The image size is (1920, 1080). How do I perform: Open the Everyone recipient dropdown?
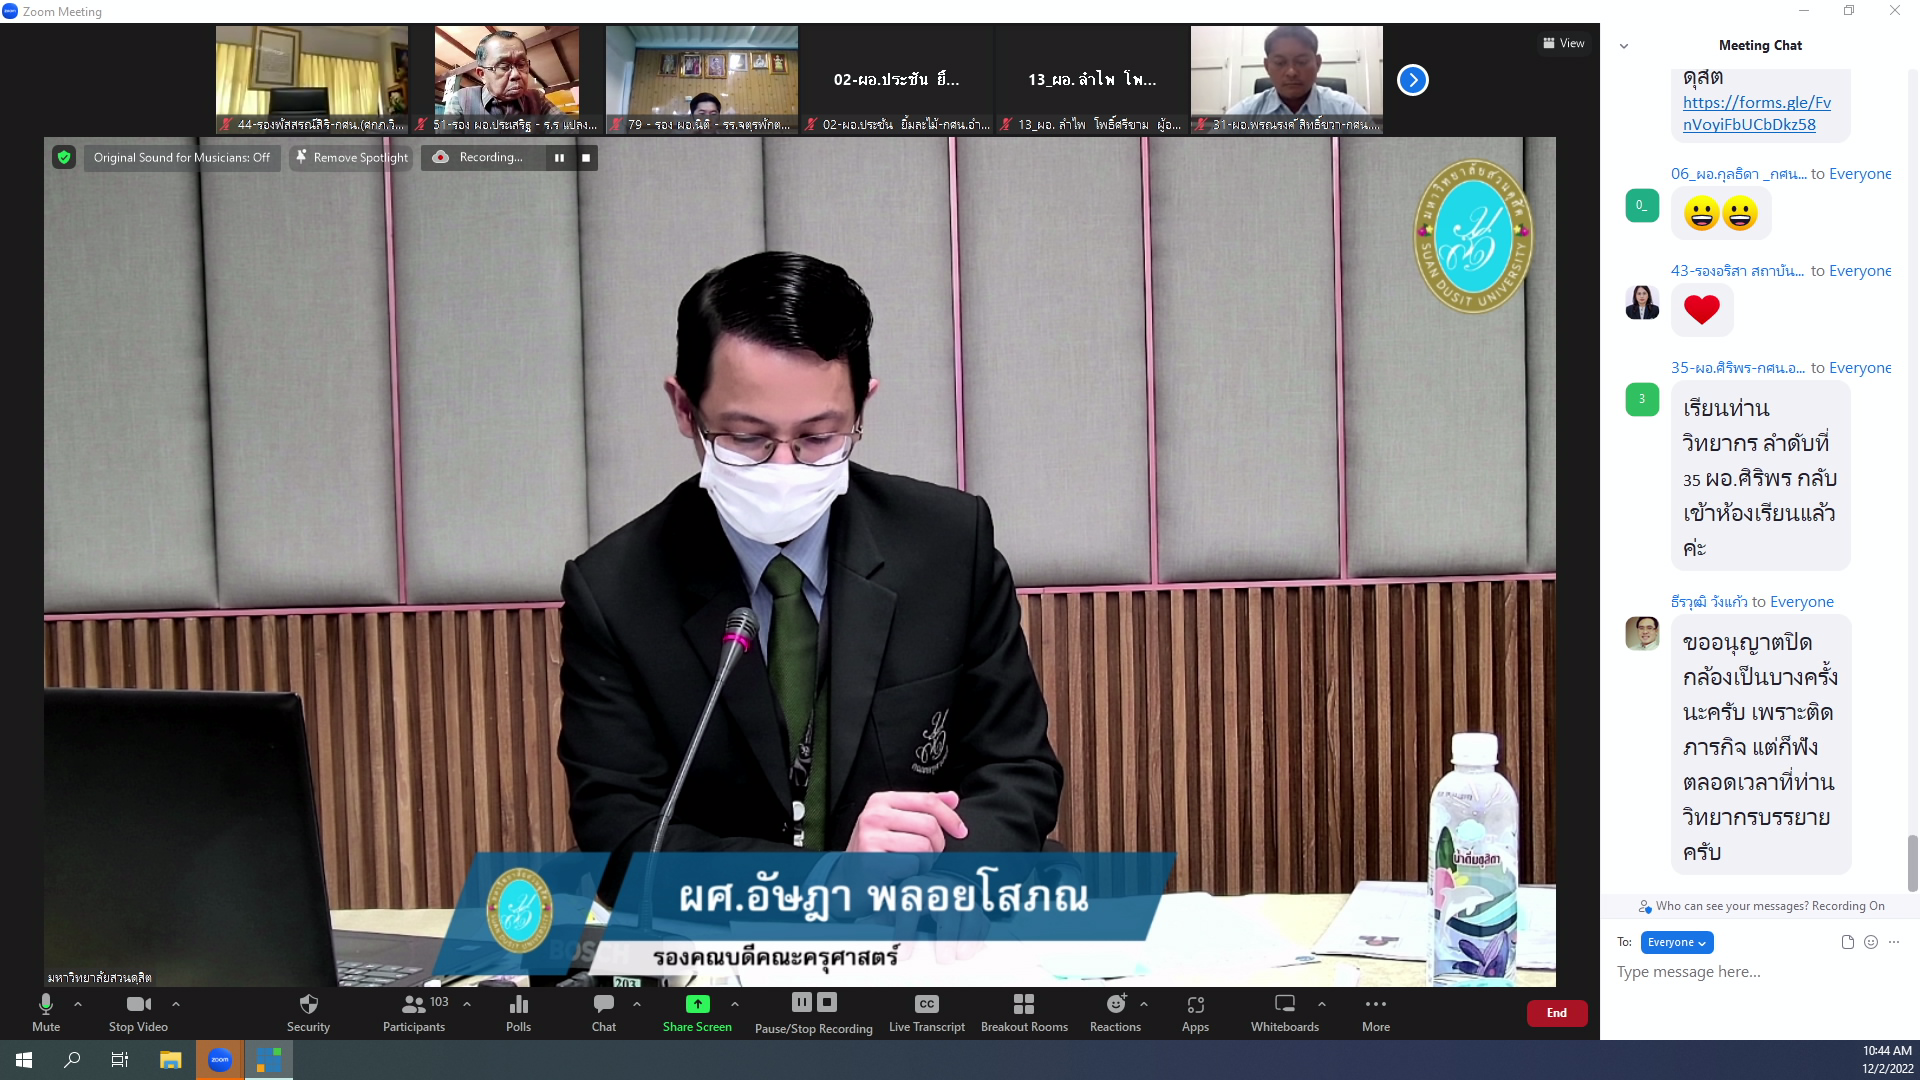coord(1677,942)
